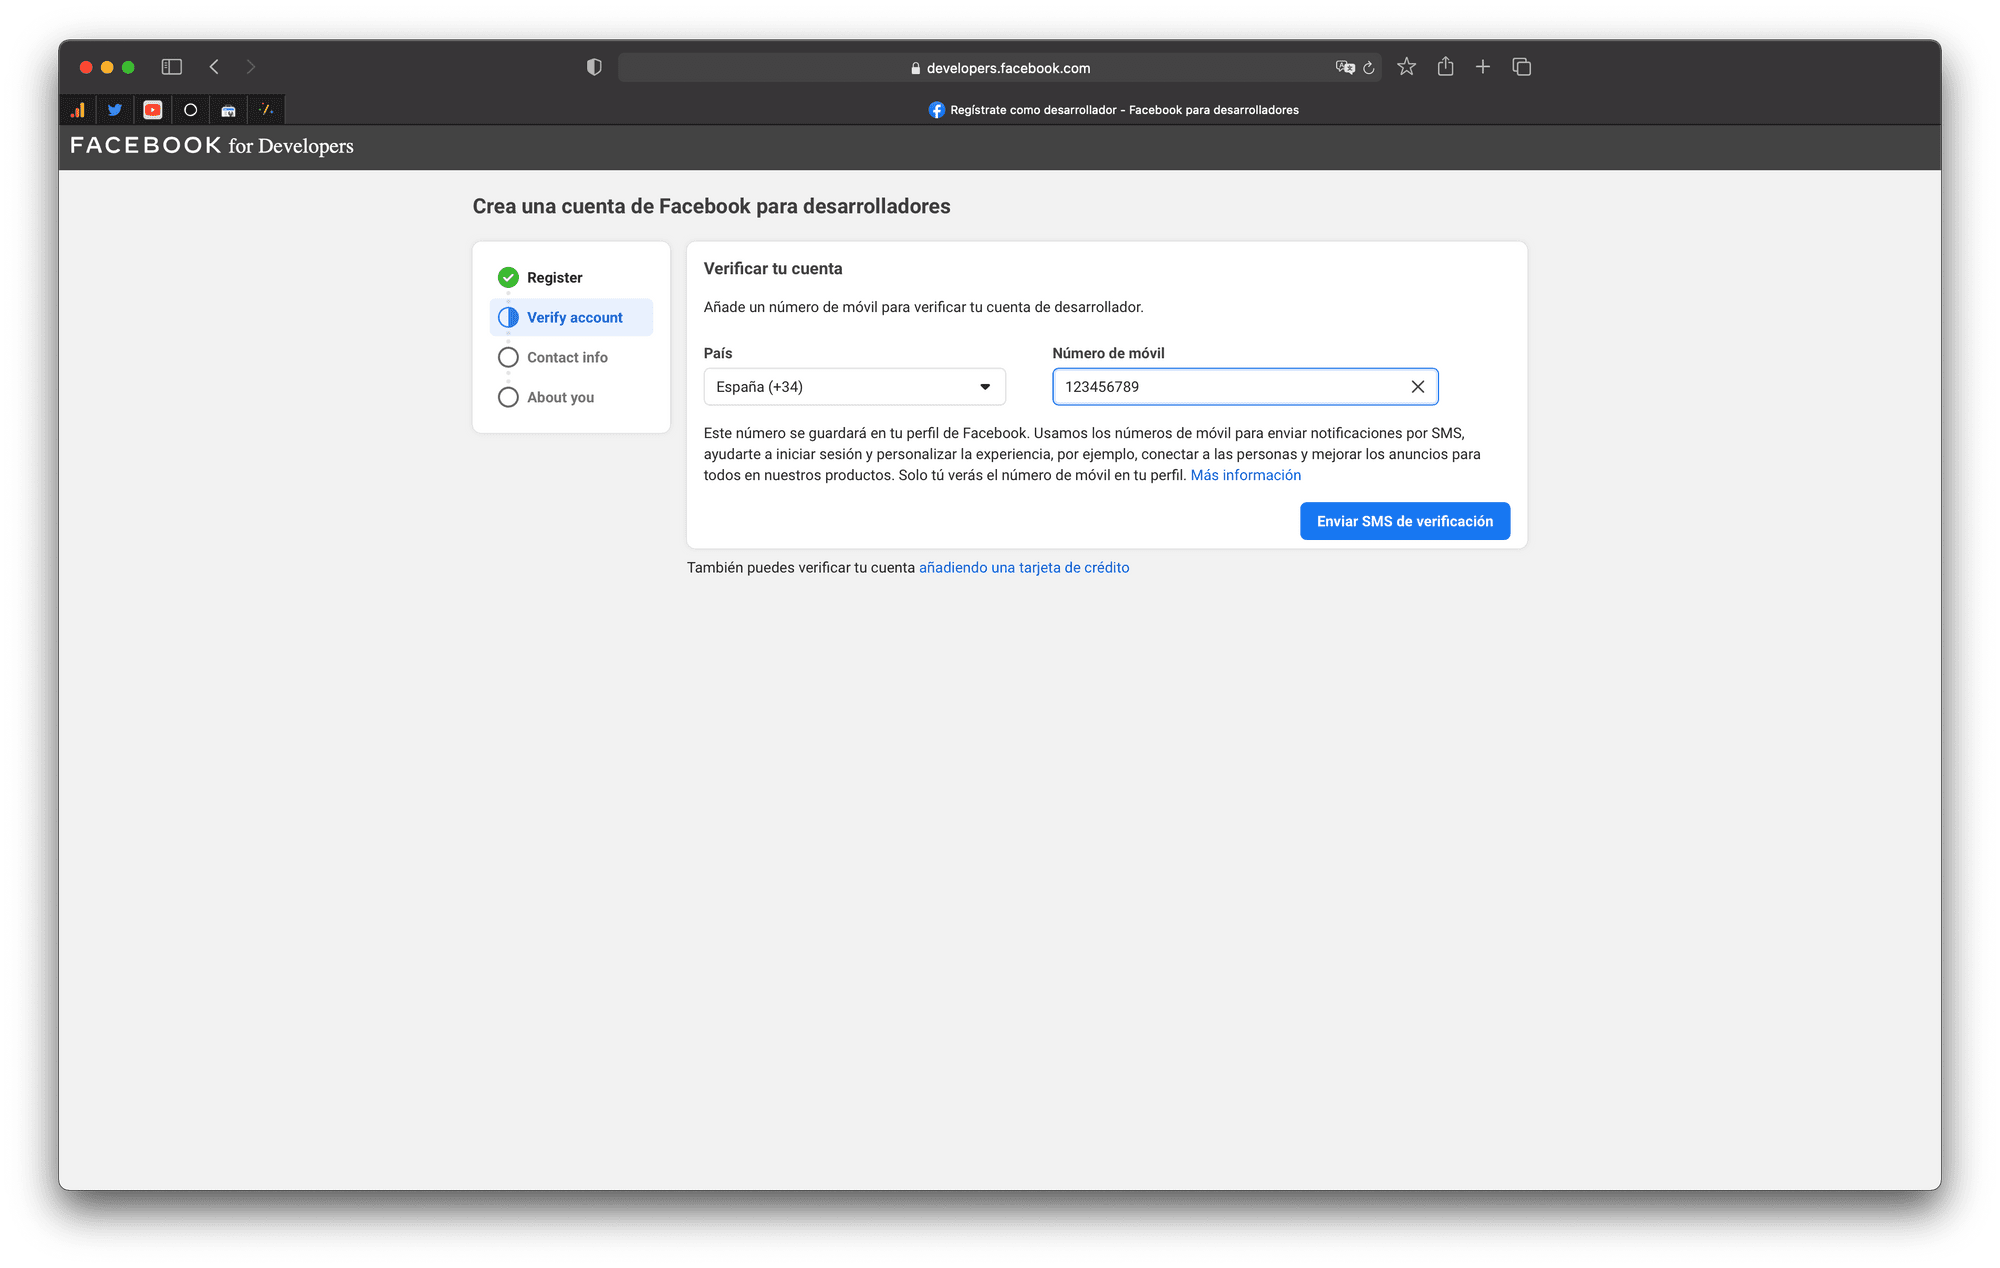
Task: Clear the mobile number with X icon
Action: tap(1418, 387)
